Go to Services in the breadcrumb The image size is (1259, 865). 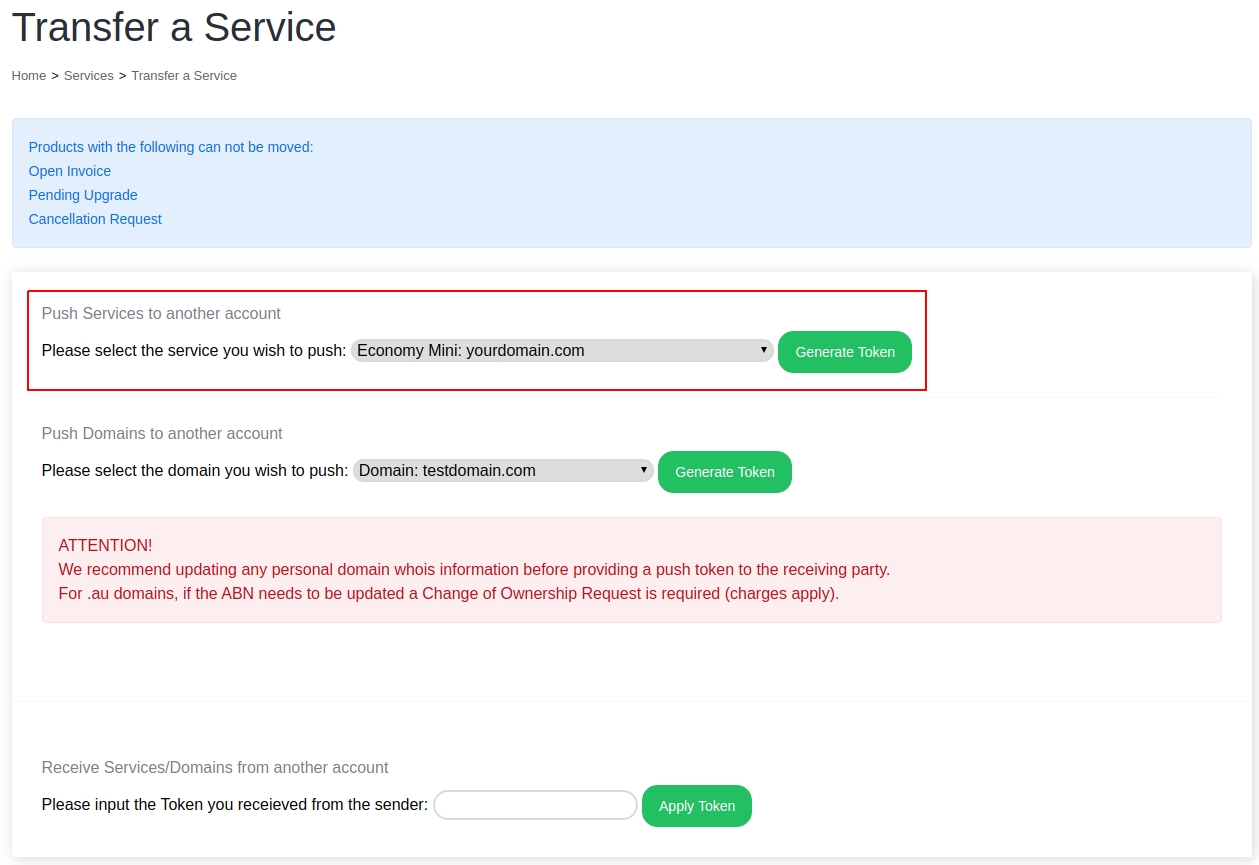[88, 76]
